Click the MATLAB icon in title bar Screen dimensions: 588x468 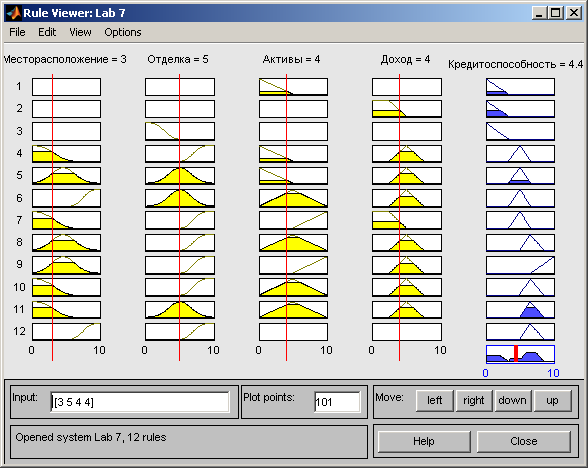click(14, 13)
